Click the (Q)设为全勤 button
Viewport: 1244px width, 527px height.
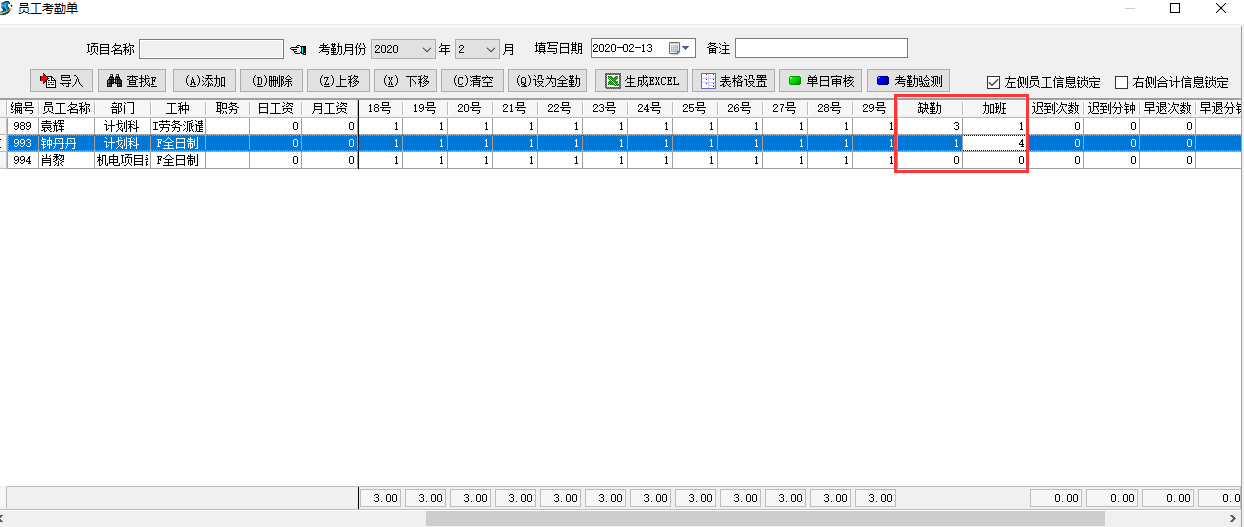point(548,81)
